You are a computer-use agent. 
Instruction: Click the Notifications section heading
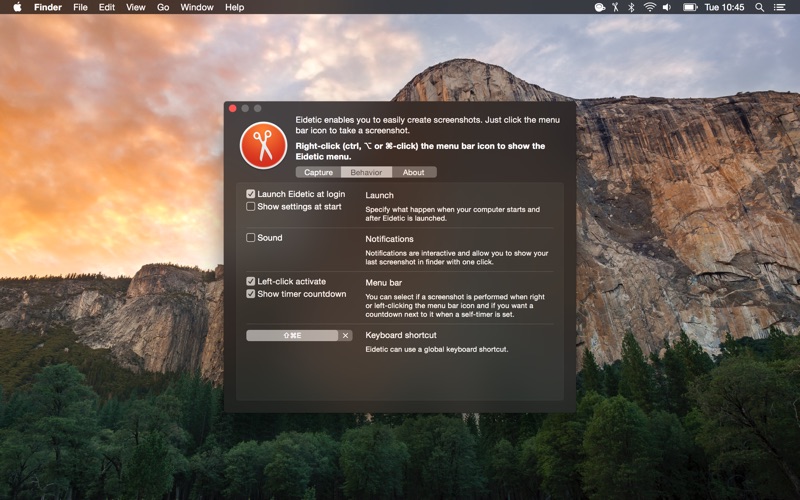pos(389,239)
